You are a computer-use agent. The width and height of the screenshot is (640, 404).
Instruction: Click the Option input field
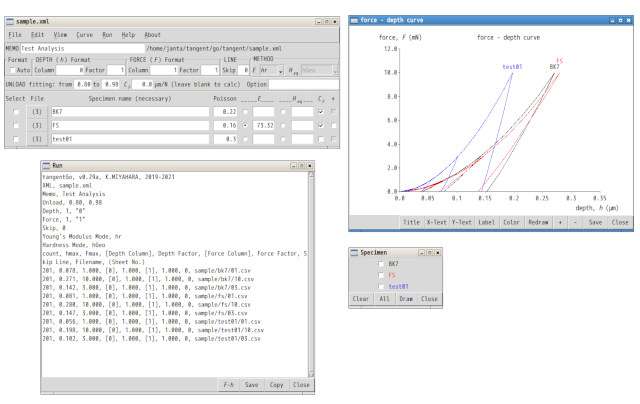tap(303, 84)
